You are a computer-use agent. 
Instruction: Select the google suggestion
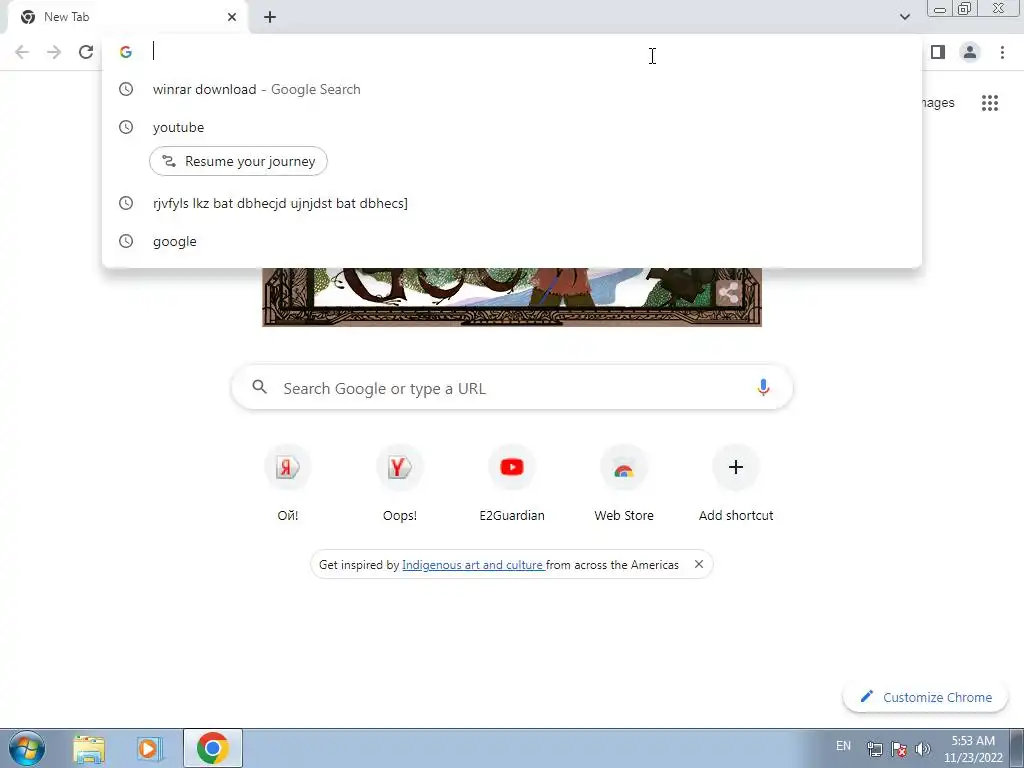[512, 241]
